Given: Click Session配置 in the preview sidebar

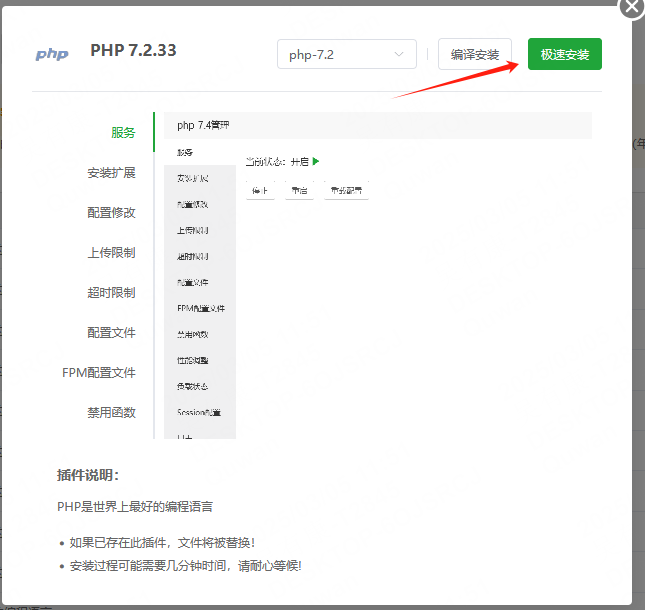Looking at the screenshot, I should (199, 413).
